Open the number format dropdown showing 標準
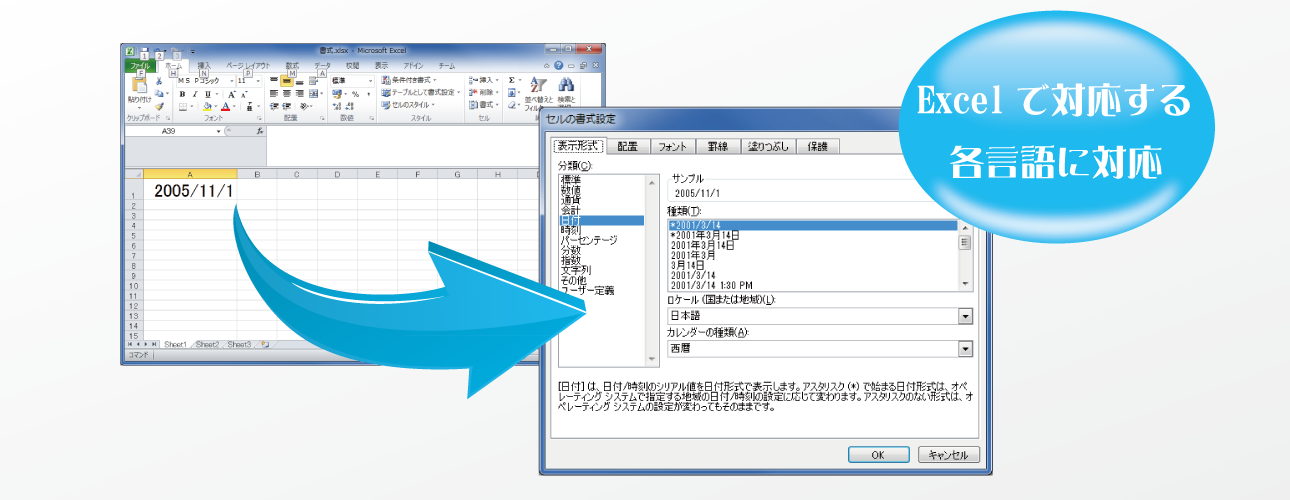Viewport: 1290px width, 500px height. (x=370, y=81)
